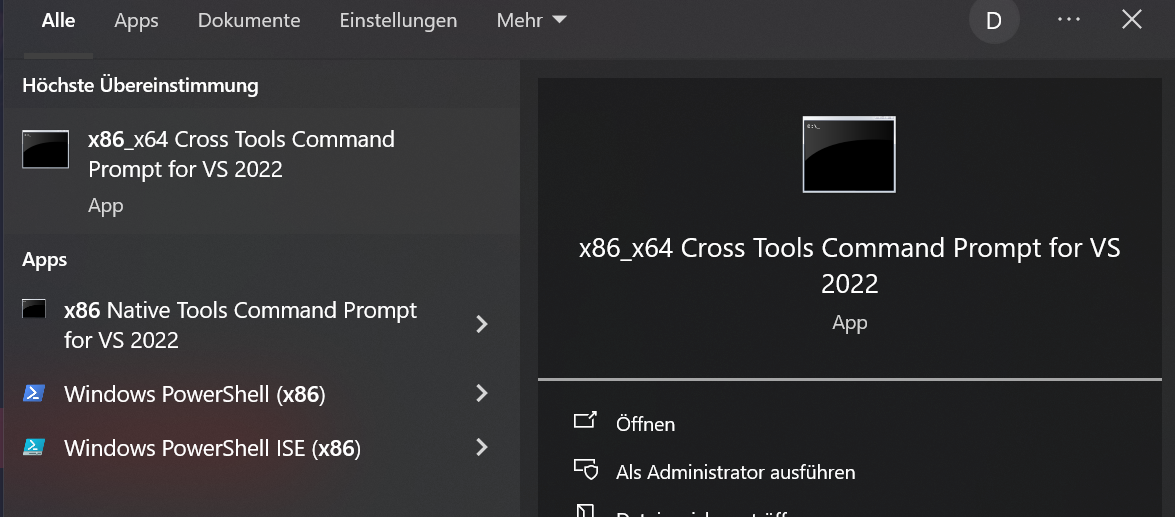Click the D user account avatar
1175x517 pixels.
[x=994, y=20]
